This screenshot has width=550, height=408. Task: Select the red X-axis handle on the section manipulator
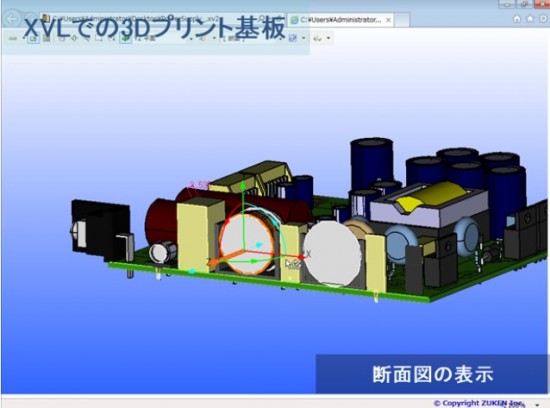[x=301, y=257]
